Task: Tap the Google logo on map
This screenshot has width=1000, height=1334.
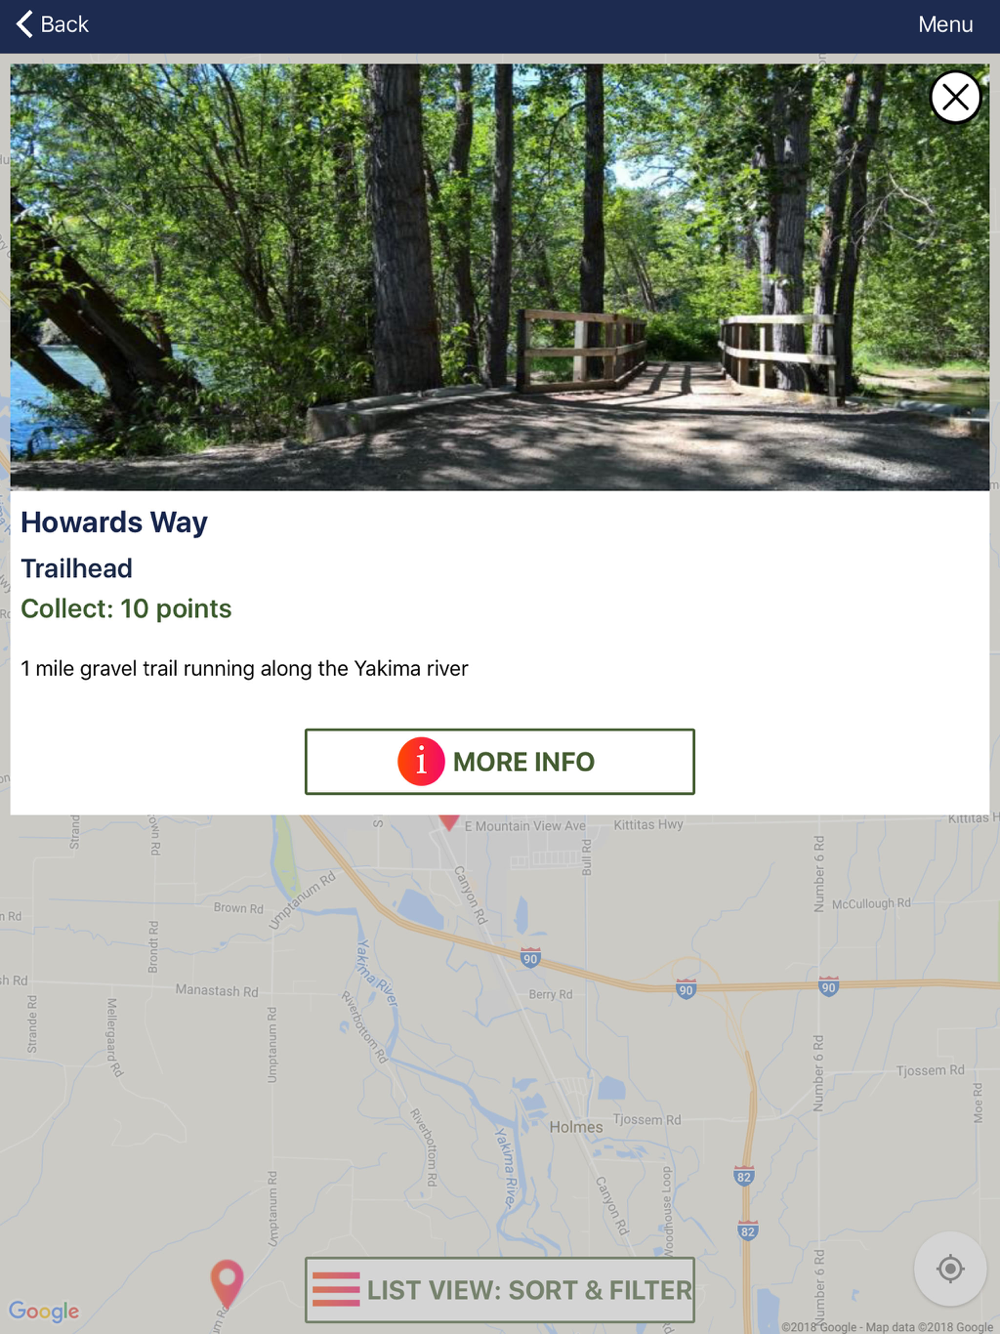Action: pos(44,1311)
